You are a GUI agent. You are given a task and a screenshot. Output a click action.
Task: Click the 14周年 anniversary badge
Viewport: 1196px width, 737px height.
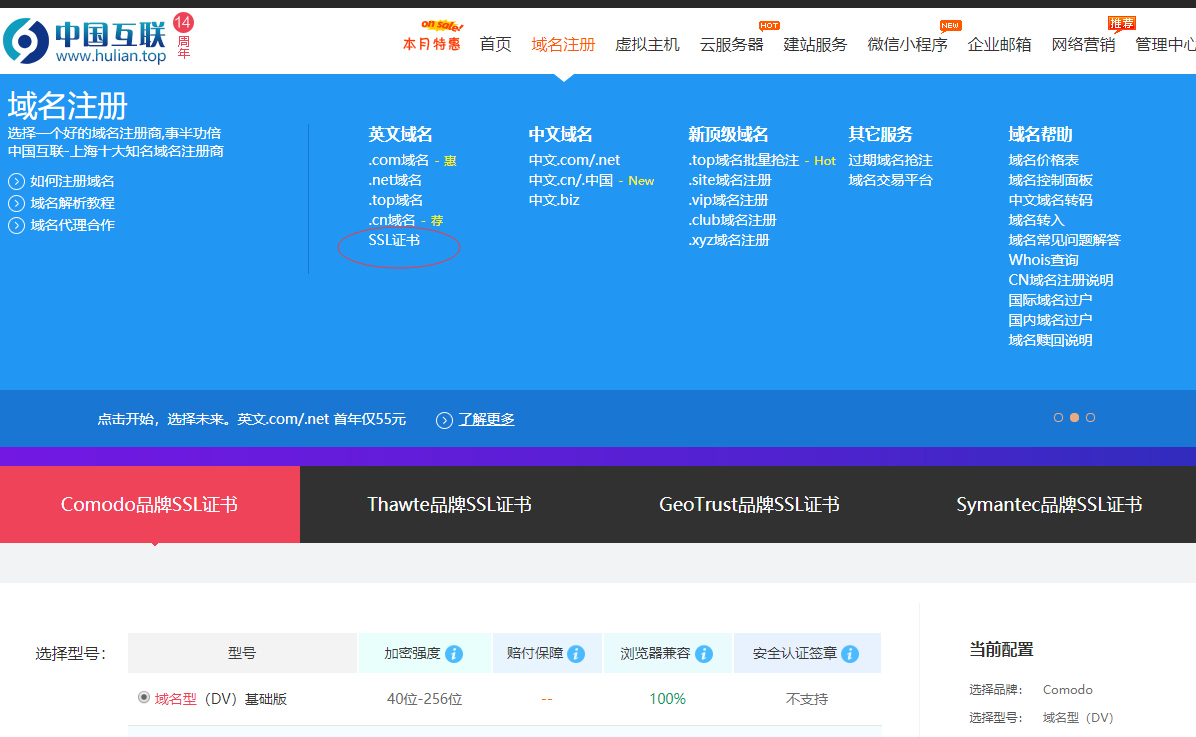pos(183,35)
